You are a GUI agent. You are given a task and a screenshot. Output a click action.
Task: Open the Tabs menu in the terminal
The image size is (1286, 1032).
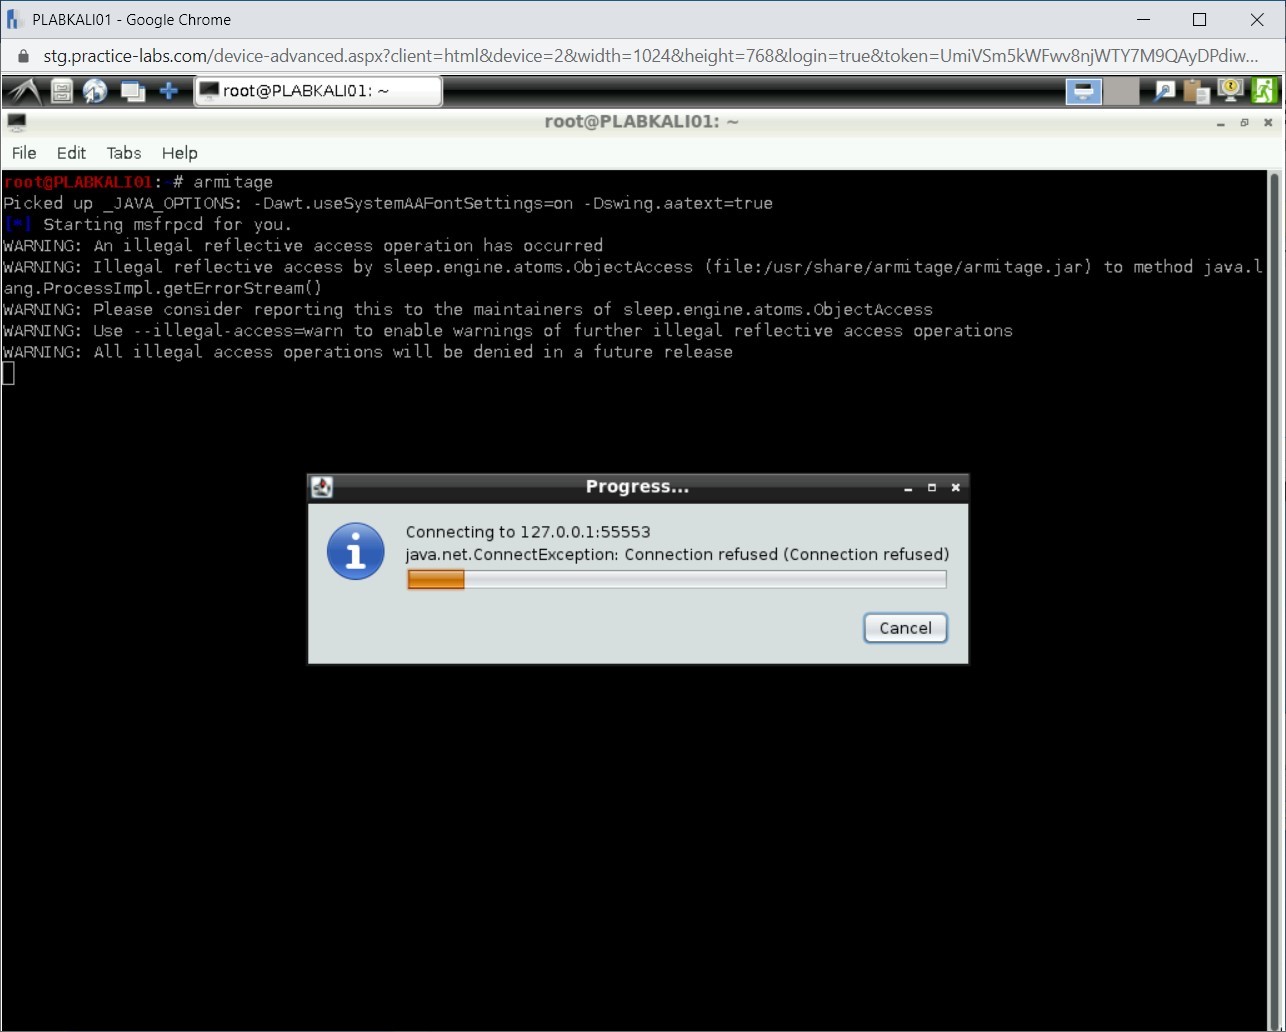(123, 153)
